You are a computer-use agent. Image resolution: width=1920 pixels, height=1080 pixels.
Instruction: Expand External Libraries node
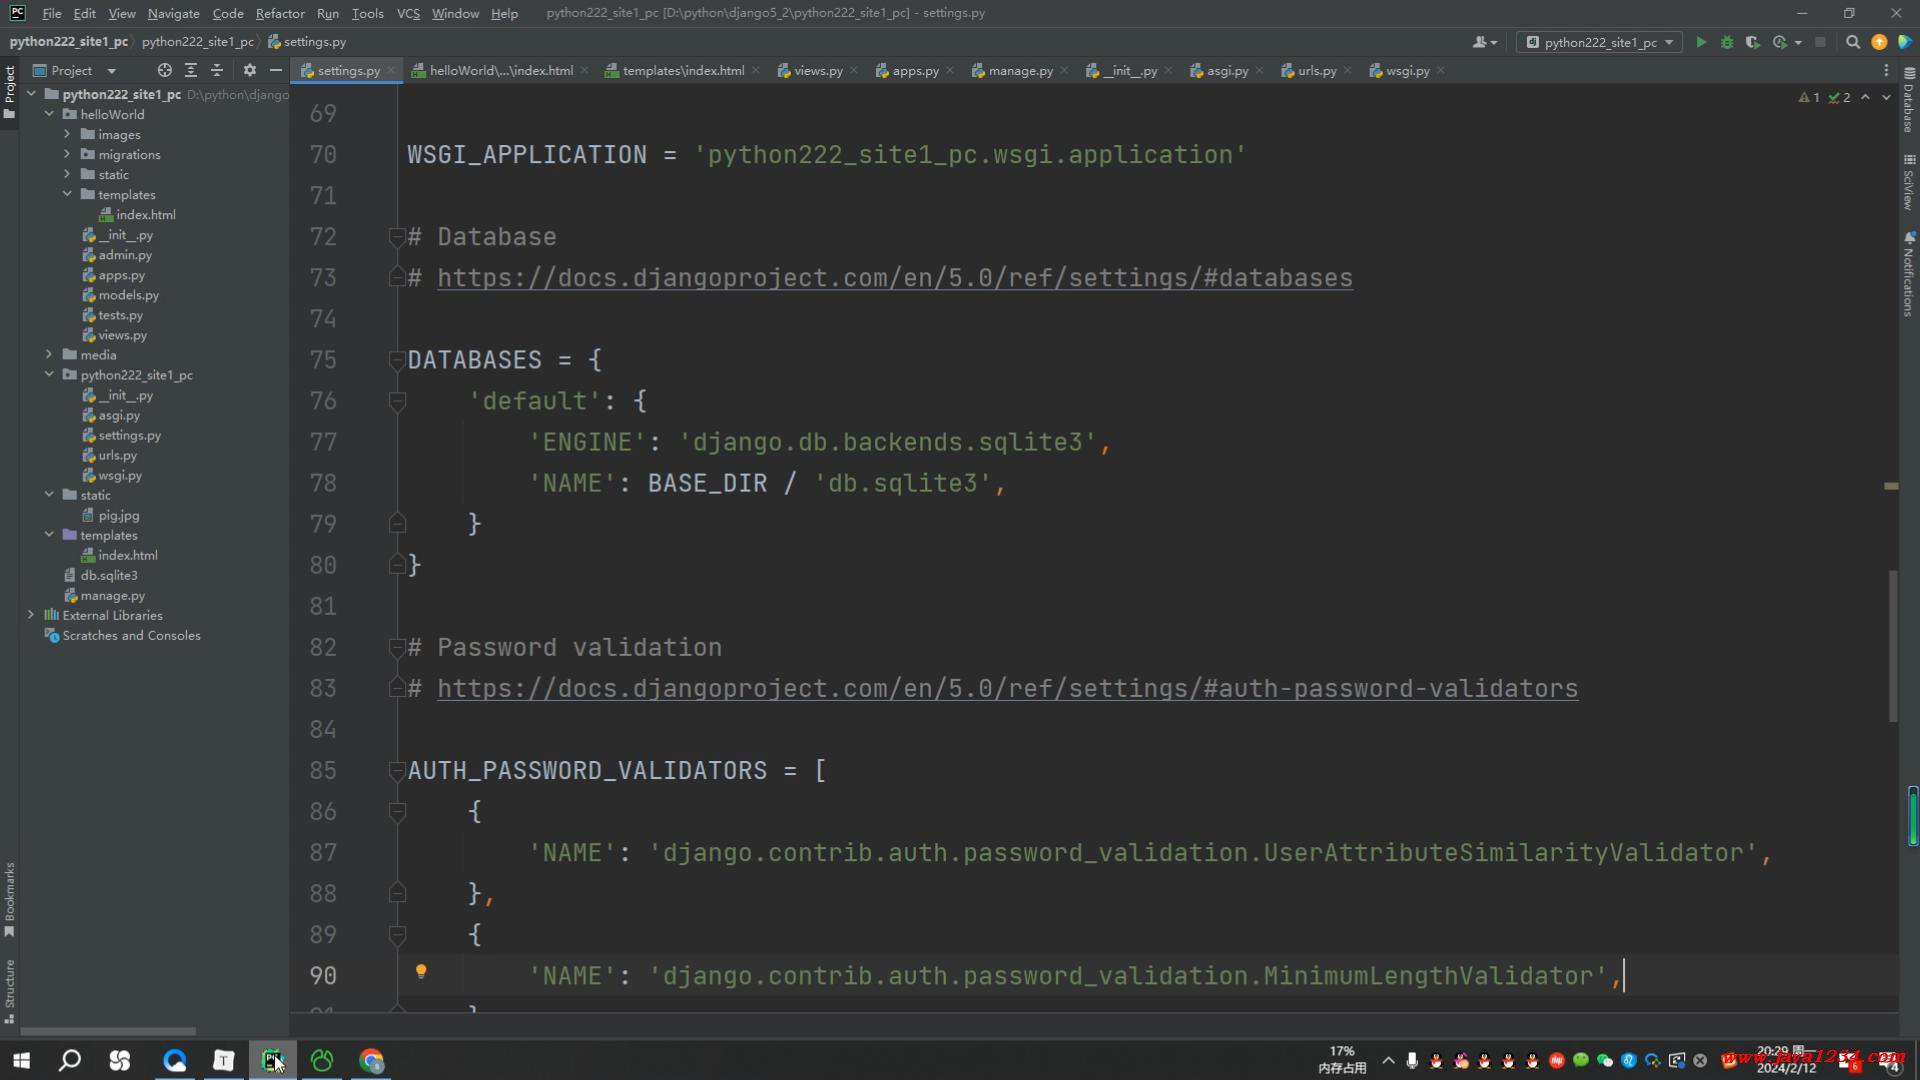click(x=31, y=614)
